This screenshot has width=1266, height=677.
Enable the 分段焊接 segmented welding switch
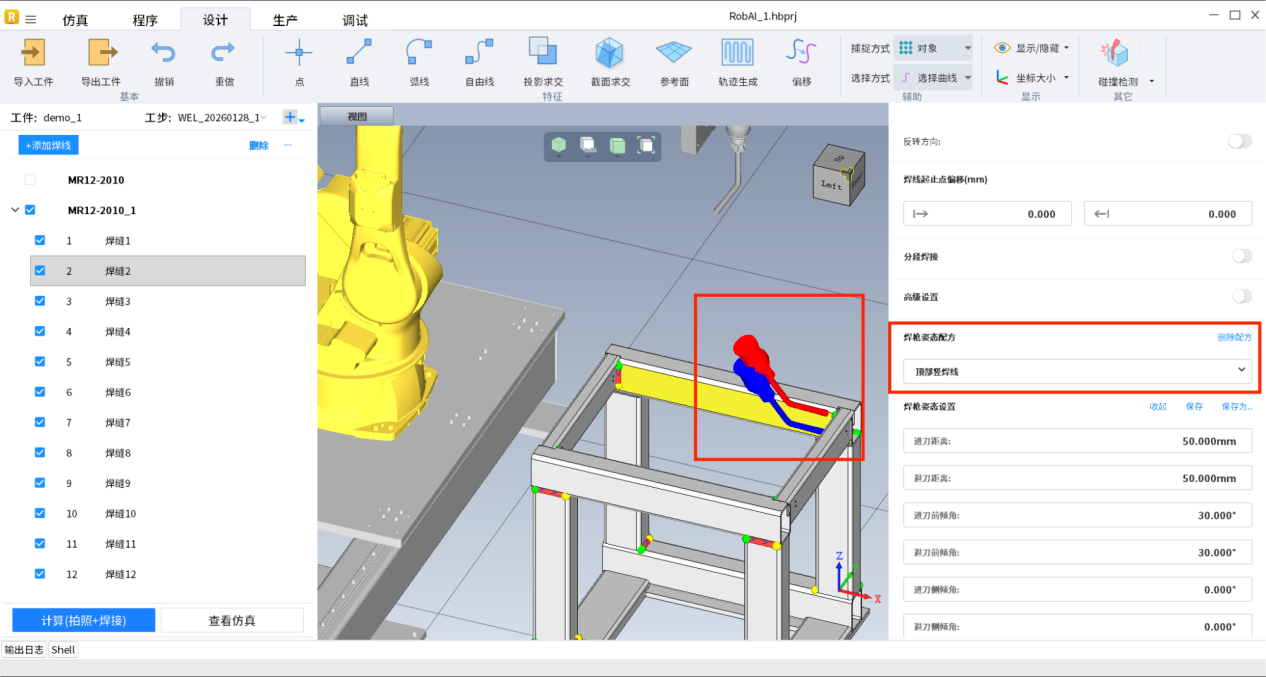tap(1240, 257)
